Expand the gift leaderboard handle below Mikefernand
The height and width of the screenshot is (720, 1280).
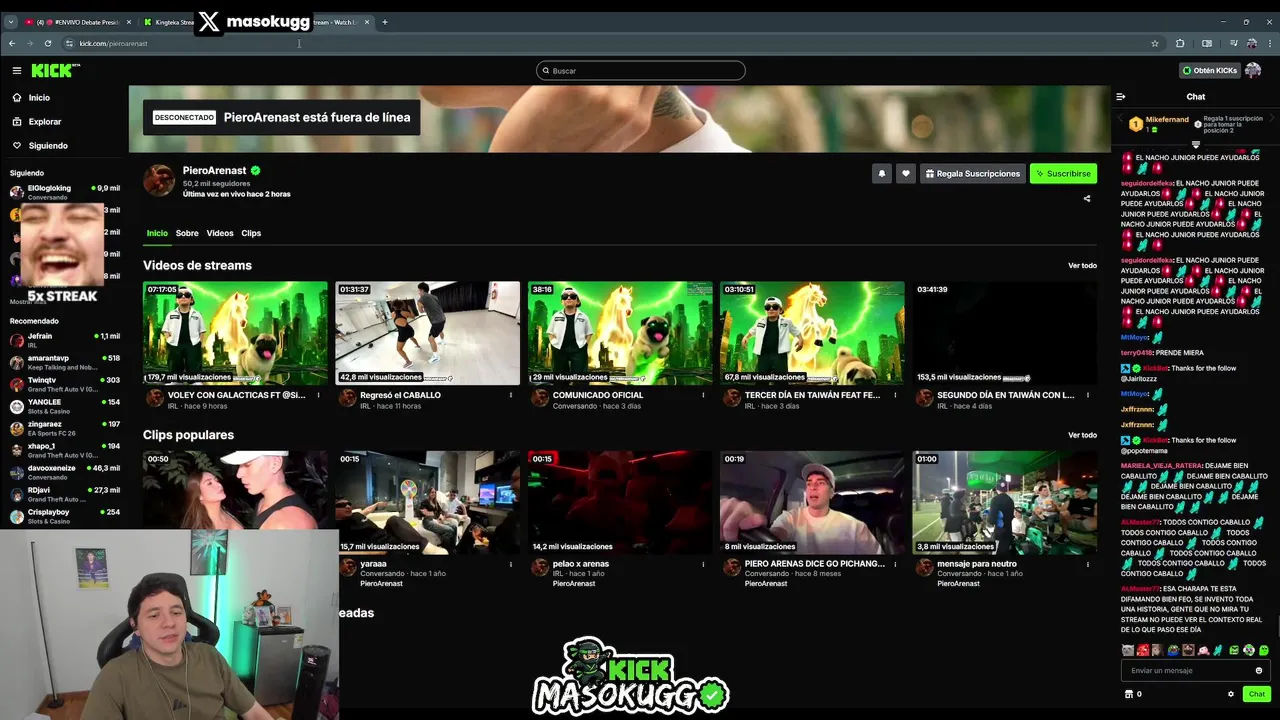point(1196,145)
